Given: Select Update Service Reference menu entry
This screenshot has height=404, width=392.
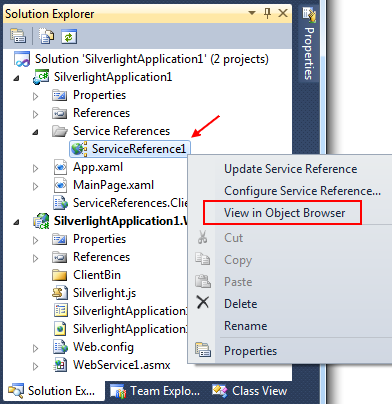Looking at the screenshot, I should point(290,169).
